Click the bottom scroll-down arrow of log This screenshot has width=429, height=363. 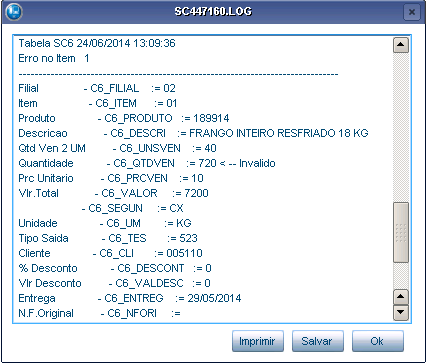[401, 313]
